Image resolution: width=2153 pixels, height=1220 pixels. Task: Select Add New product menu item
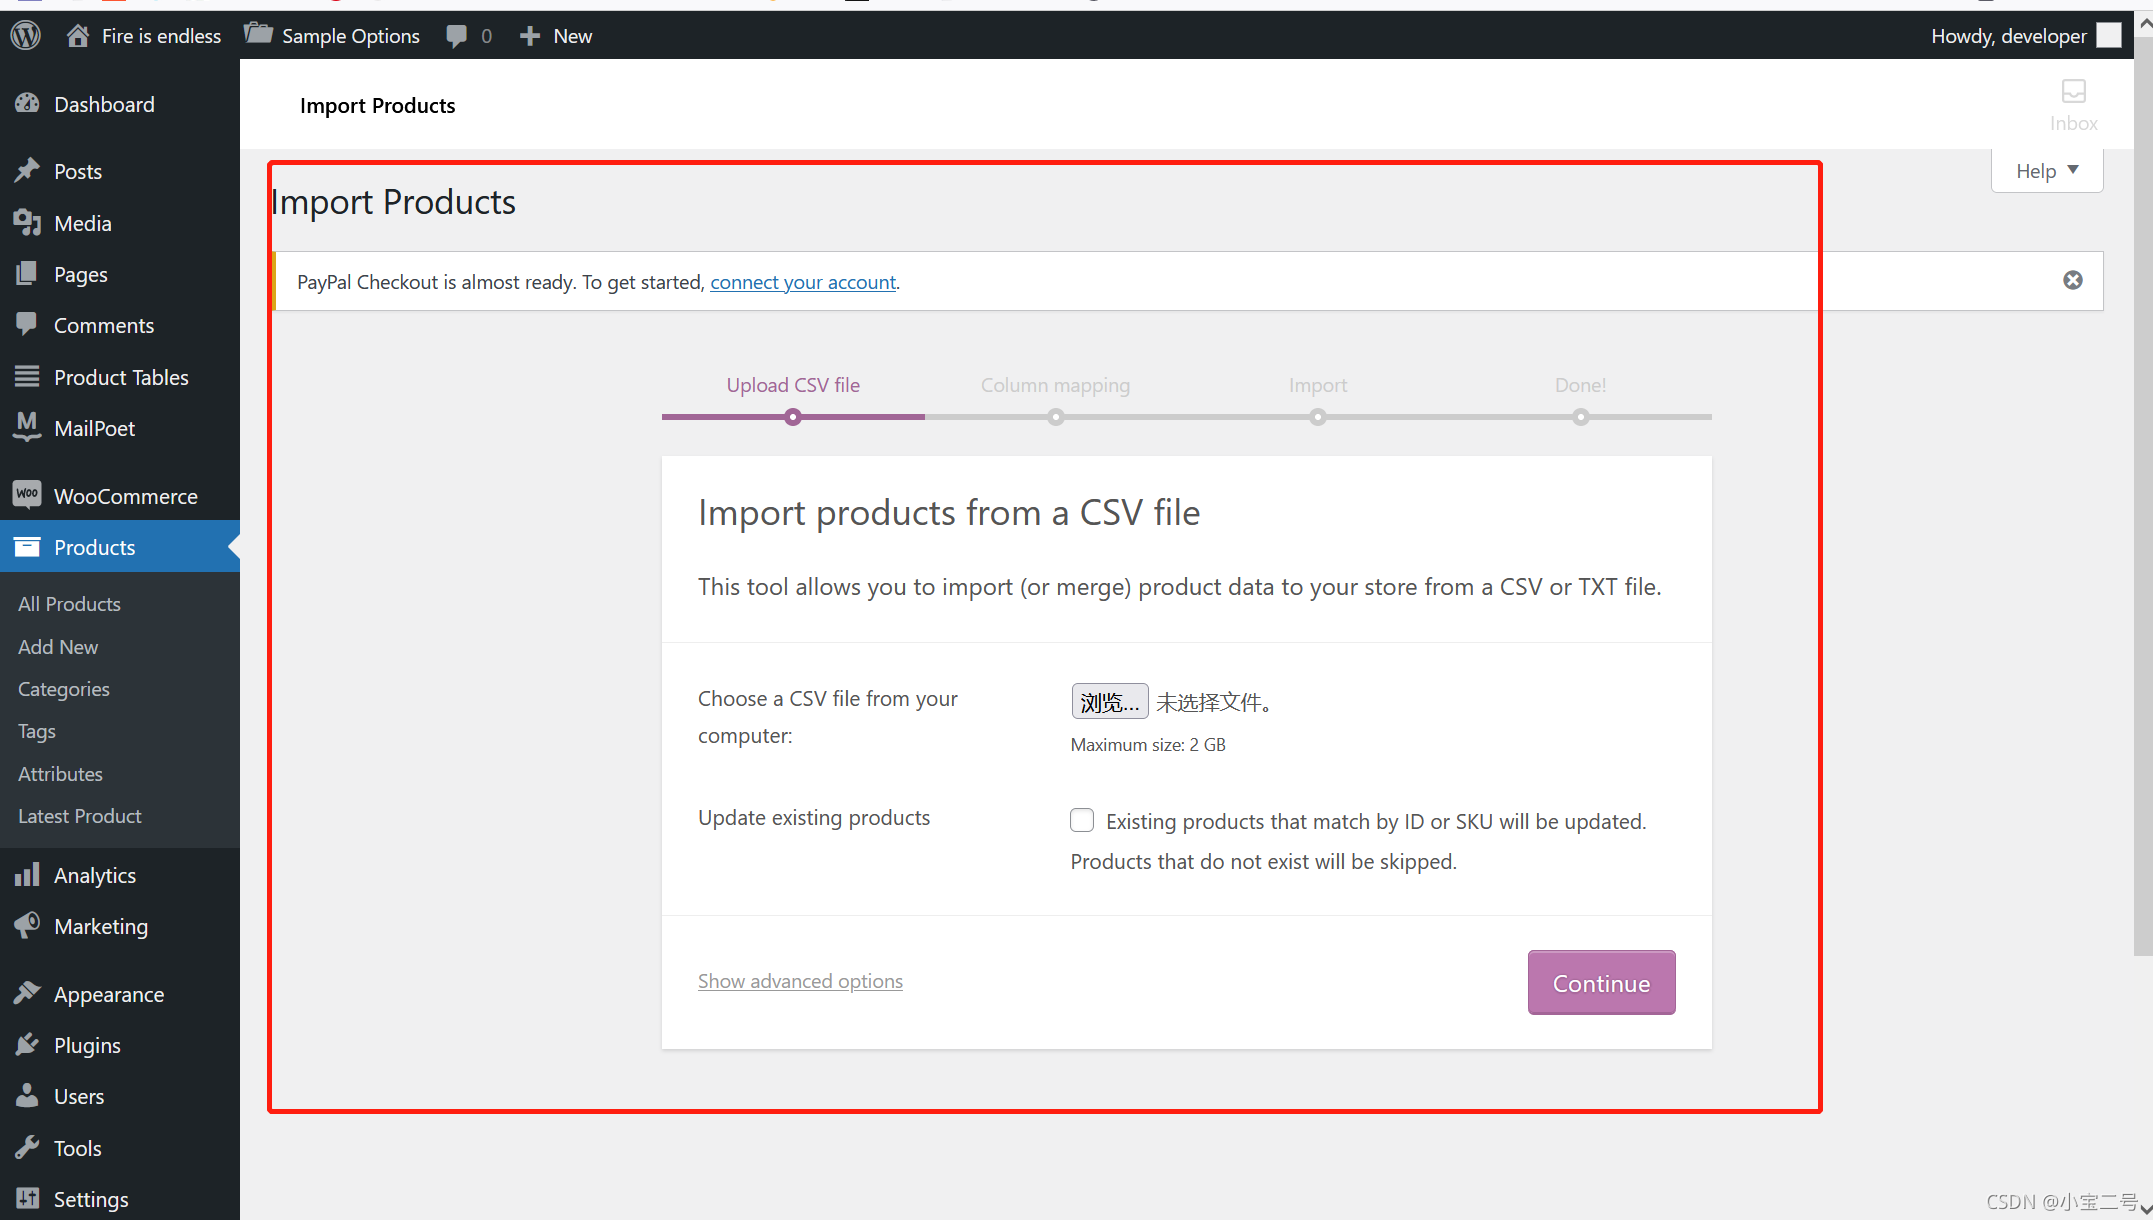click(x=58, y=646)
